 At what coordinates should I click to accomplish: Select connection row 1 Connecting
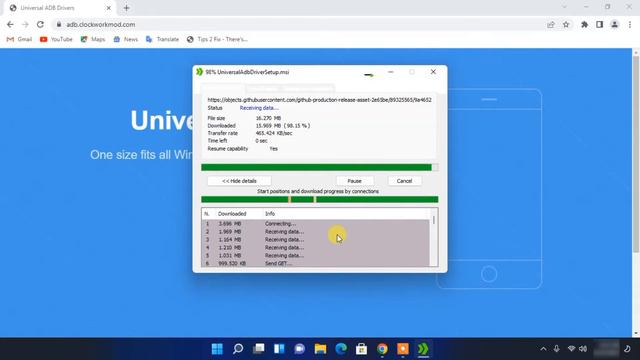coord(316,224)
